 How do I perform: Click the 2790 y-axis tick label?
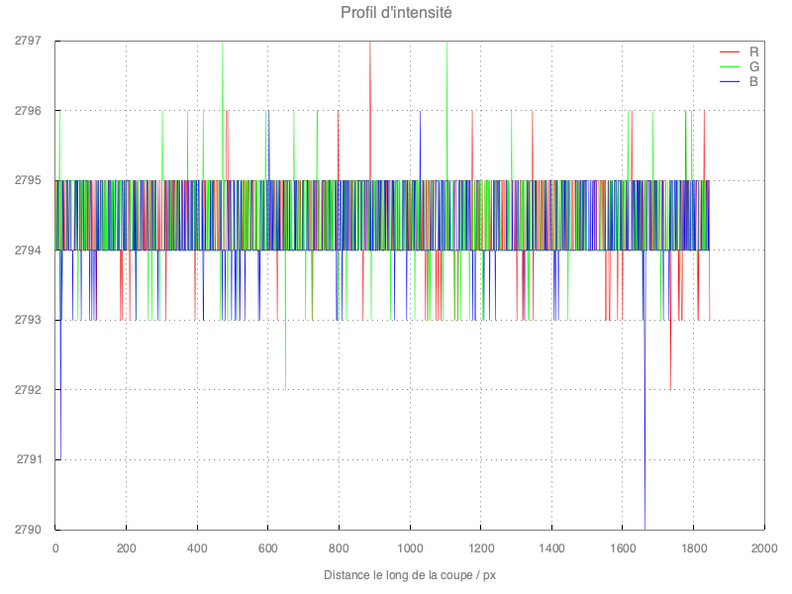click(27, 530)
